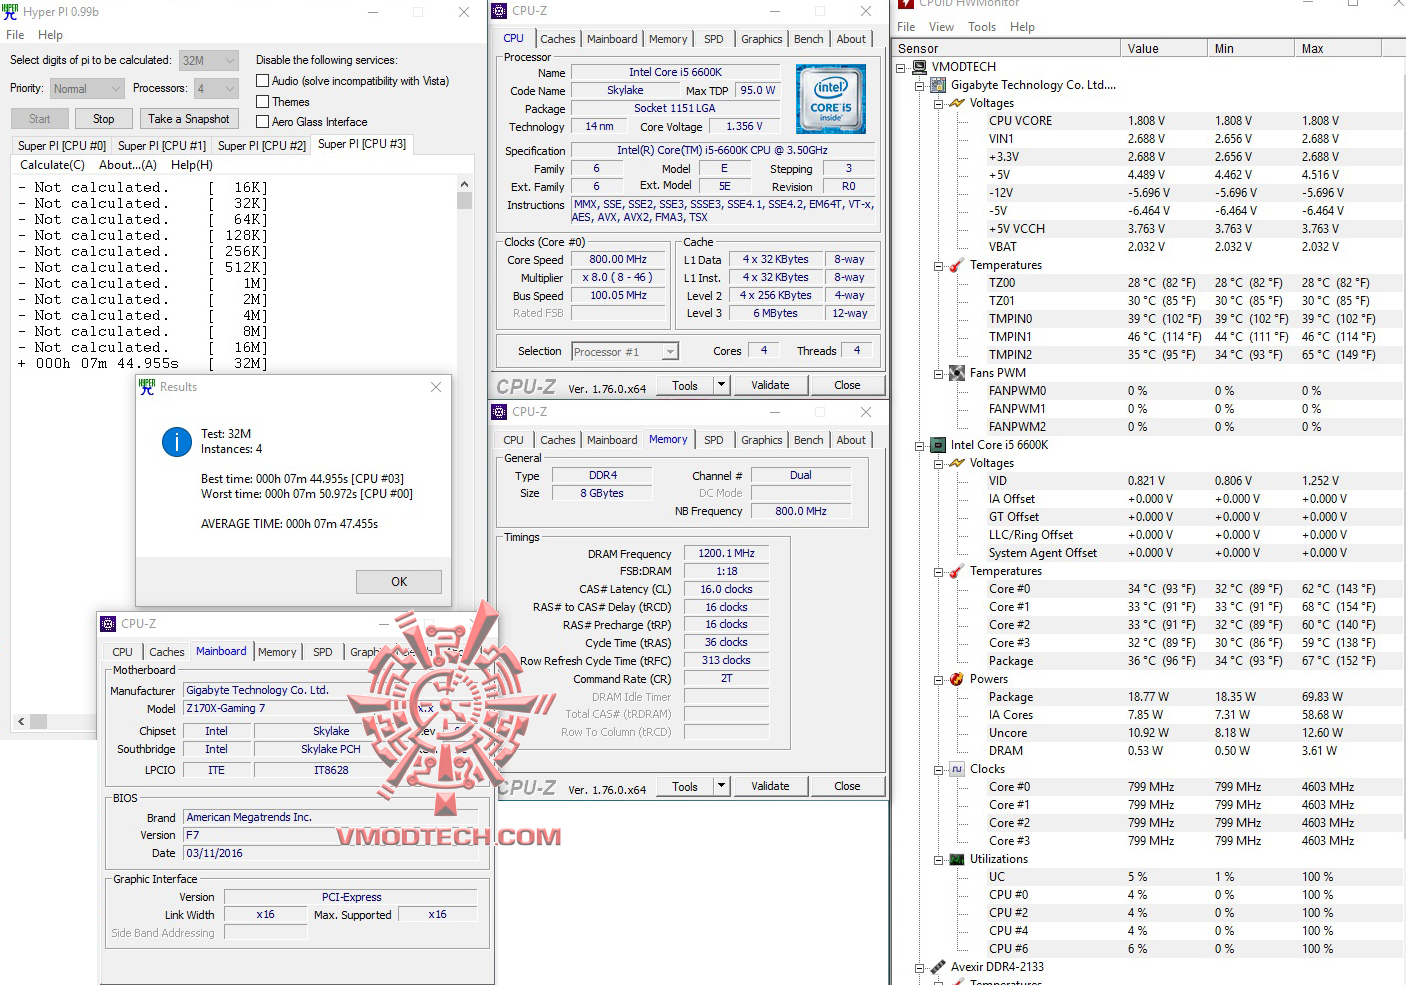
Task: Collapse the Fans PWM tree node
Action: click(x=938, y=374)
